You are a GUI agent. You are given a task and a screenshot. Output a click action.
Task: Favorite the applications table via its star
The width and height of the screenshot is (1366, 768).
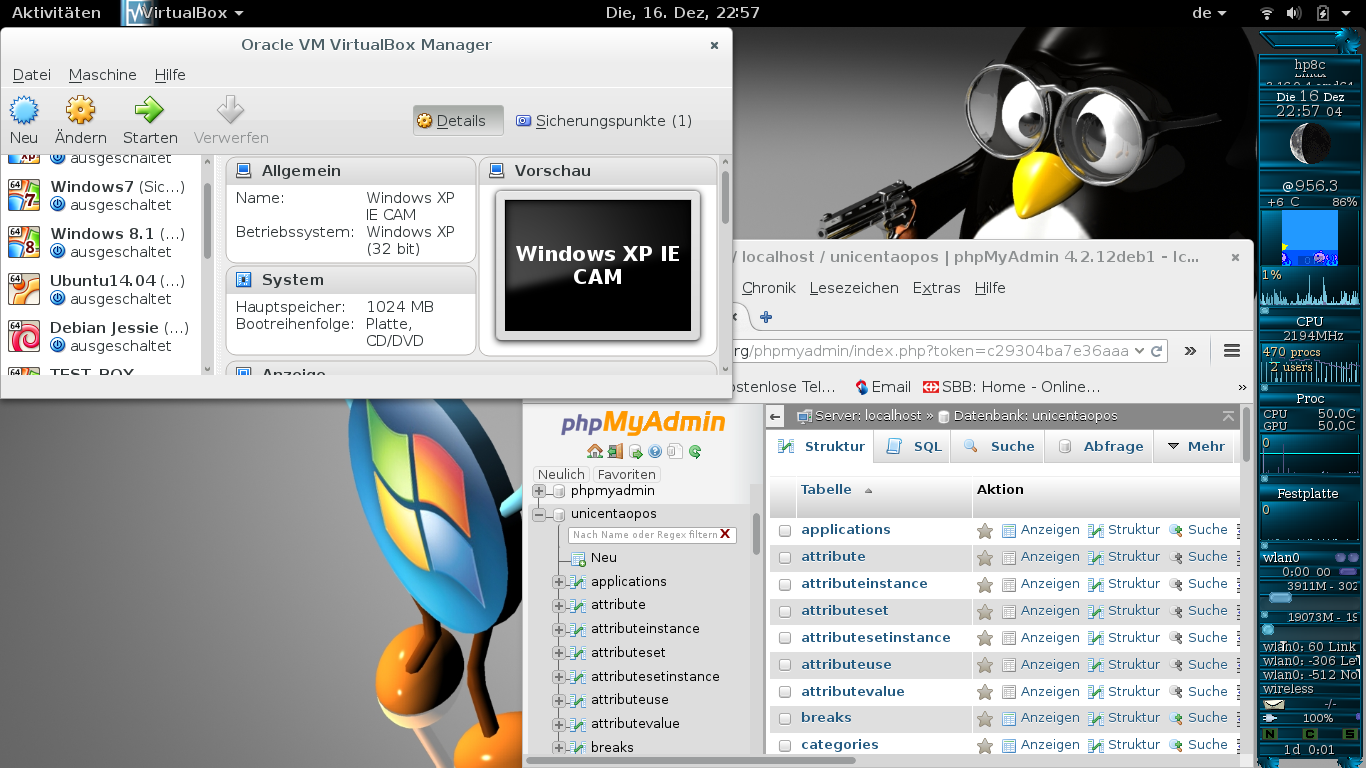985,531
